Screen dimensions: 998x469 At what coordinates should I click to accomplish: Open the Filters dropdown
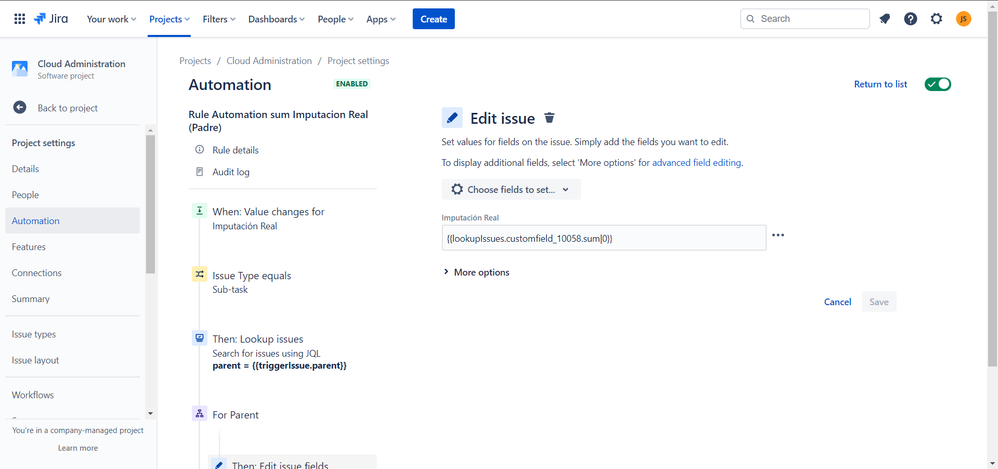pyautogui.click(x=219, y=19)
